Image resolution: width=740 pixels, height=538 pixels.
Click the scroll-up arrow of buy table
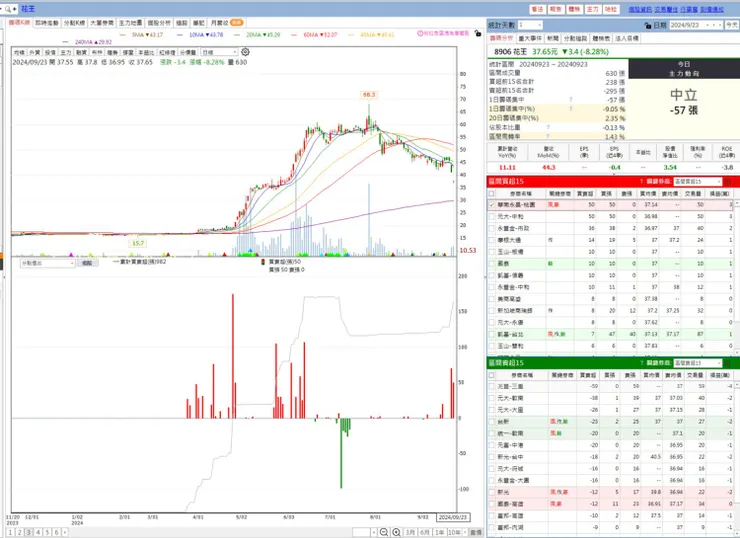737,203
